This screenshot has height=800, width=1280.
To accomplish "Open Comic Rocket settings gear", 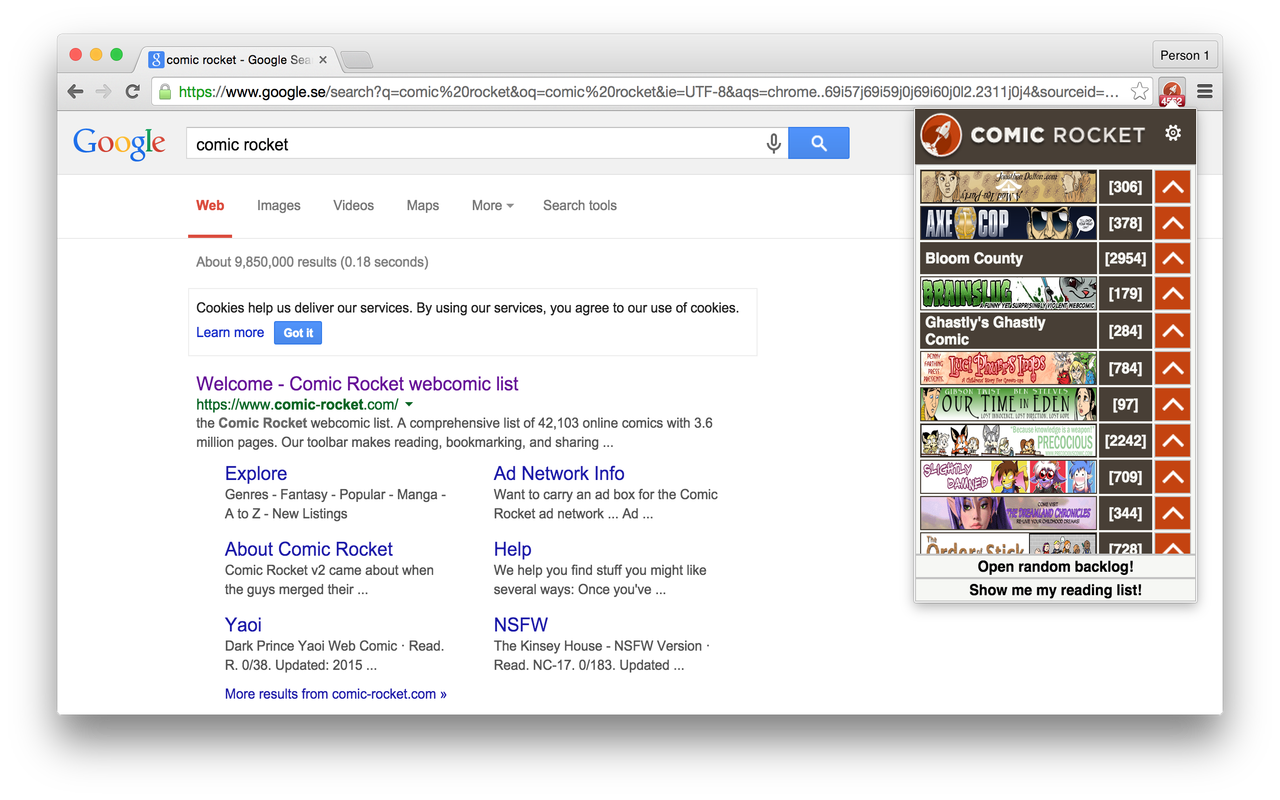I will (1173, 134).
